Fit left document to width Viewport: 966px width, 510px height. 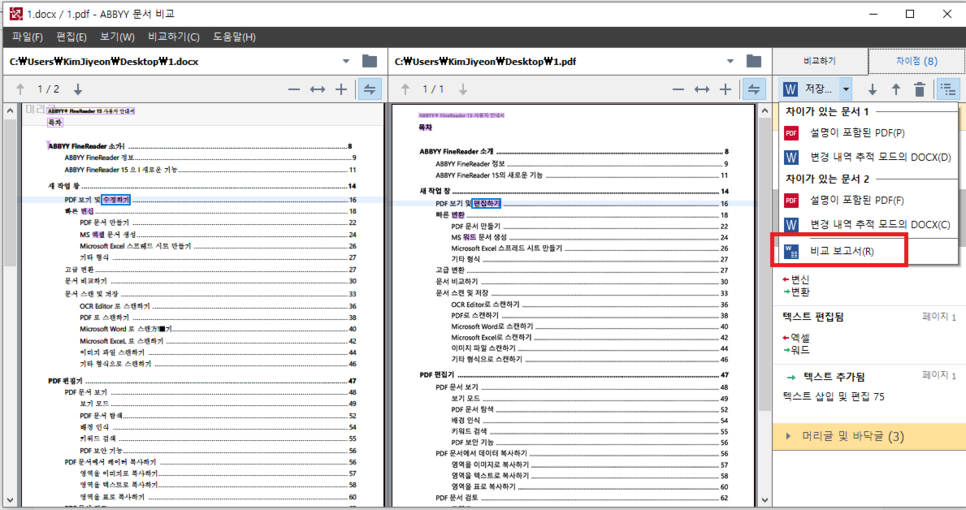point(317,89)
